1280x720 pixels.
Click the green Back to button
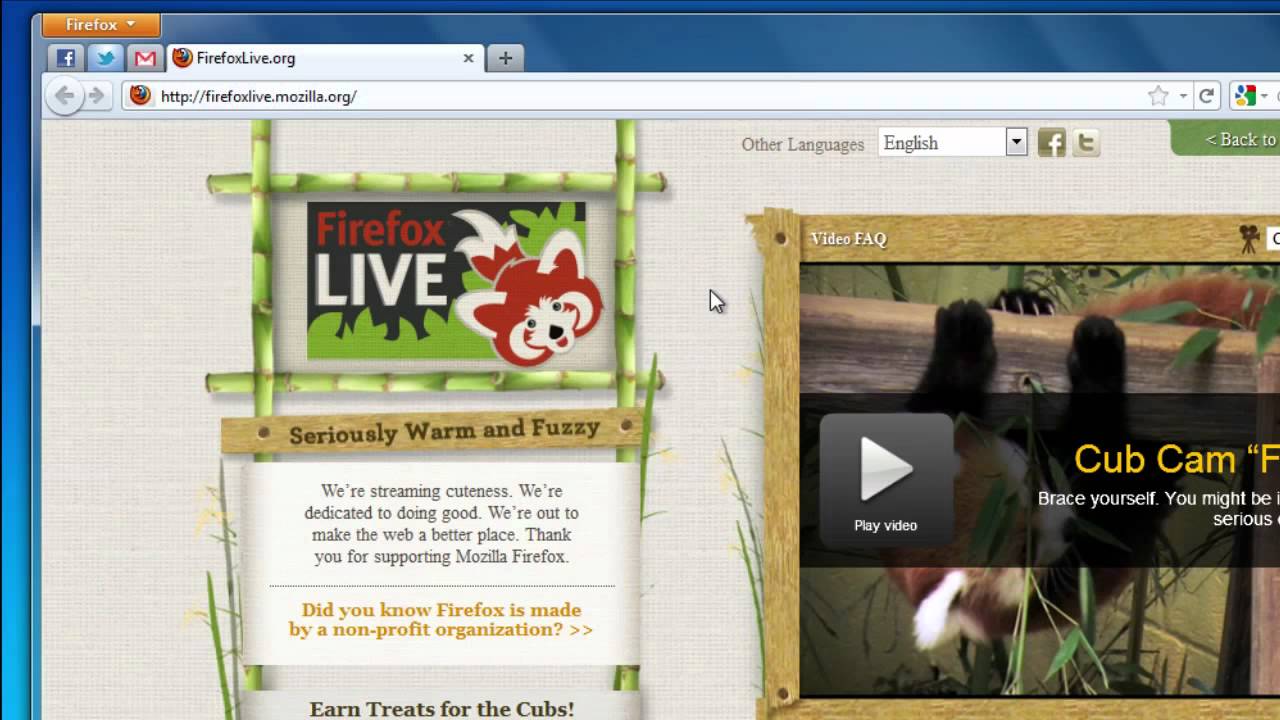[x=1225, y=139]
